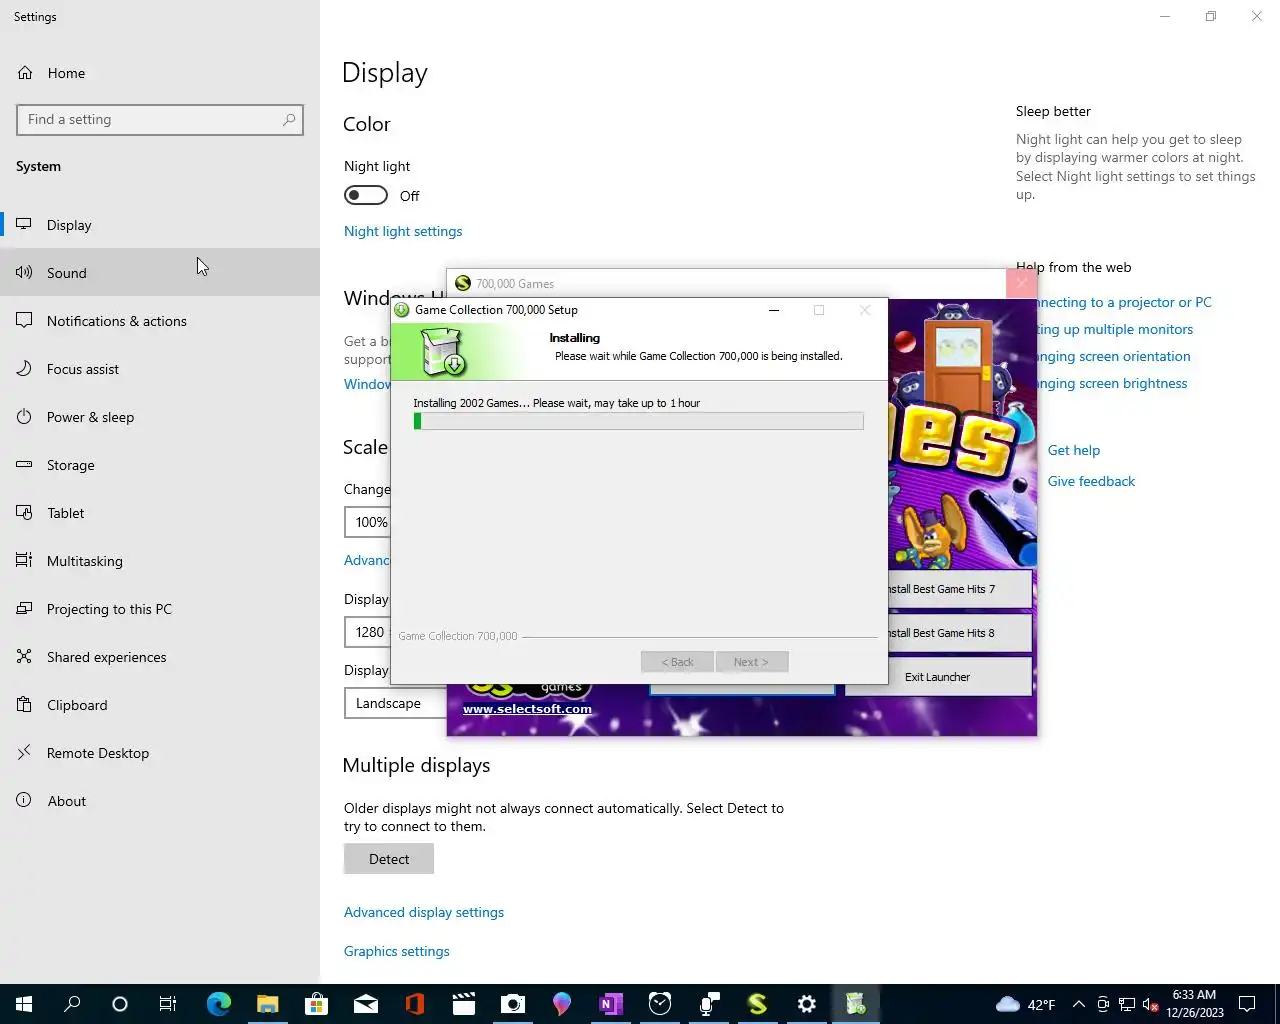Open Notifications & actions page
1280x1024 pixels.
(160, 321)
